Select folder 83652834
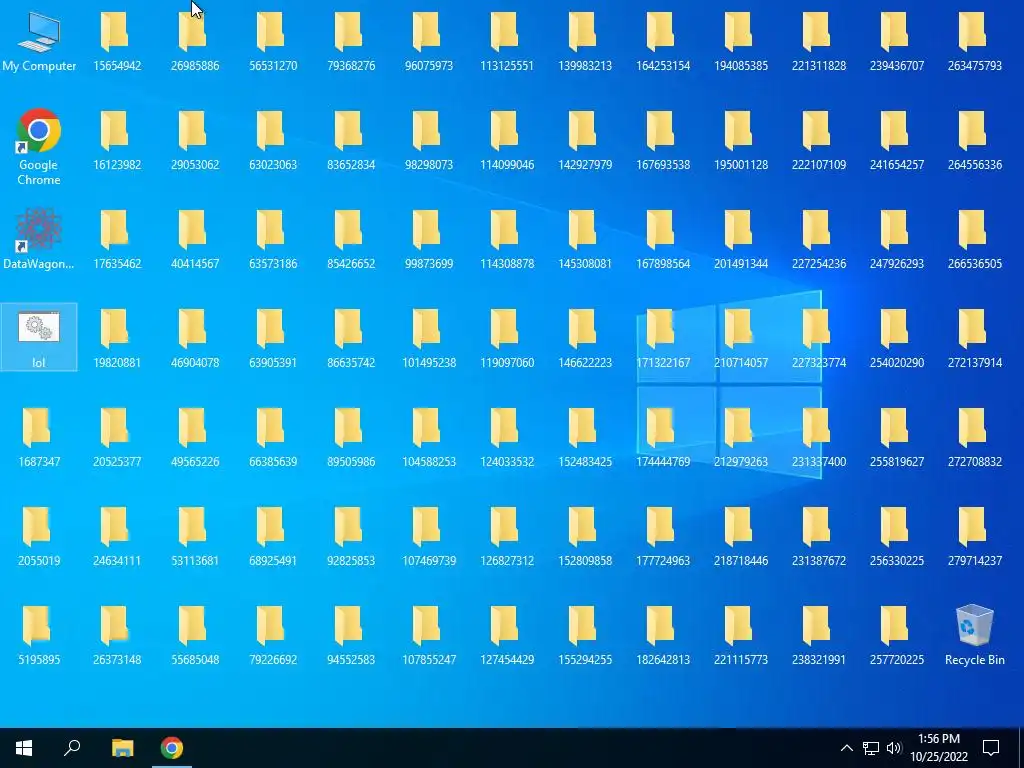 [351, 140]
